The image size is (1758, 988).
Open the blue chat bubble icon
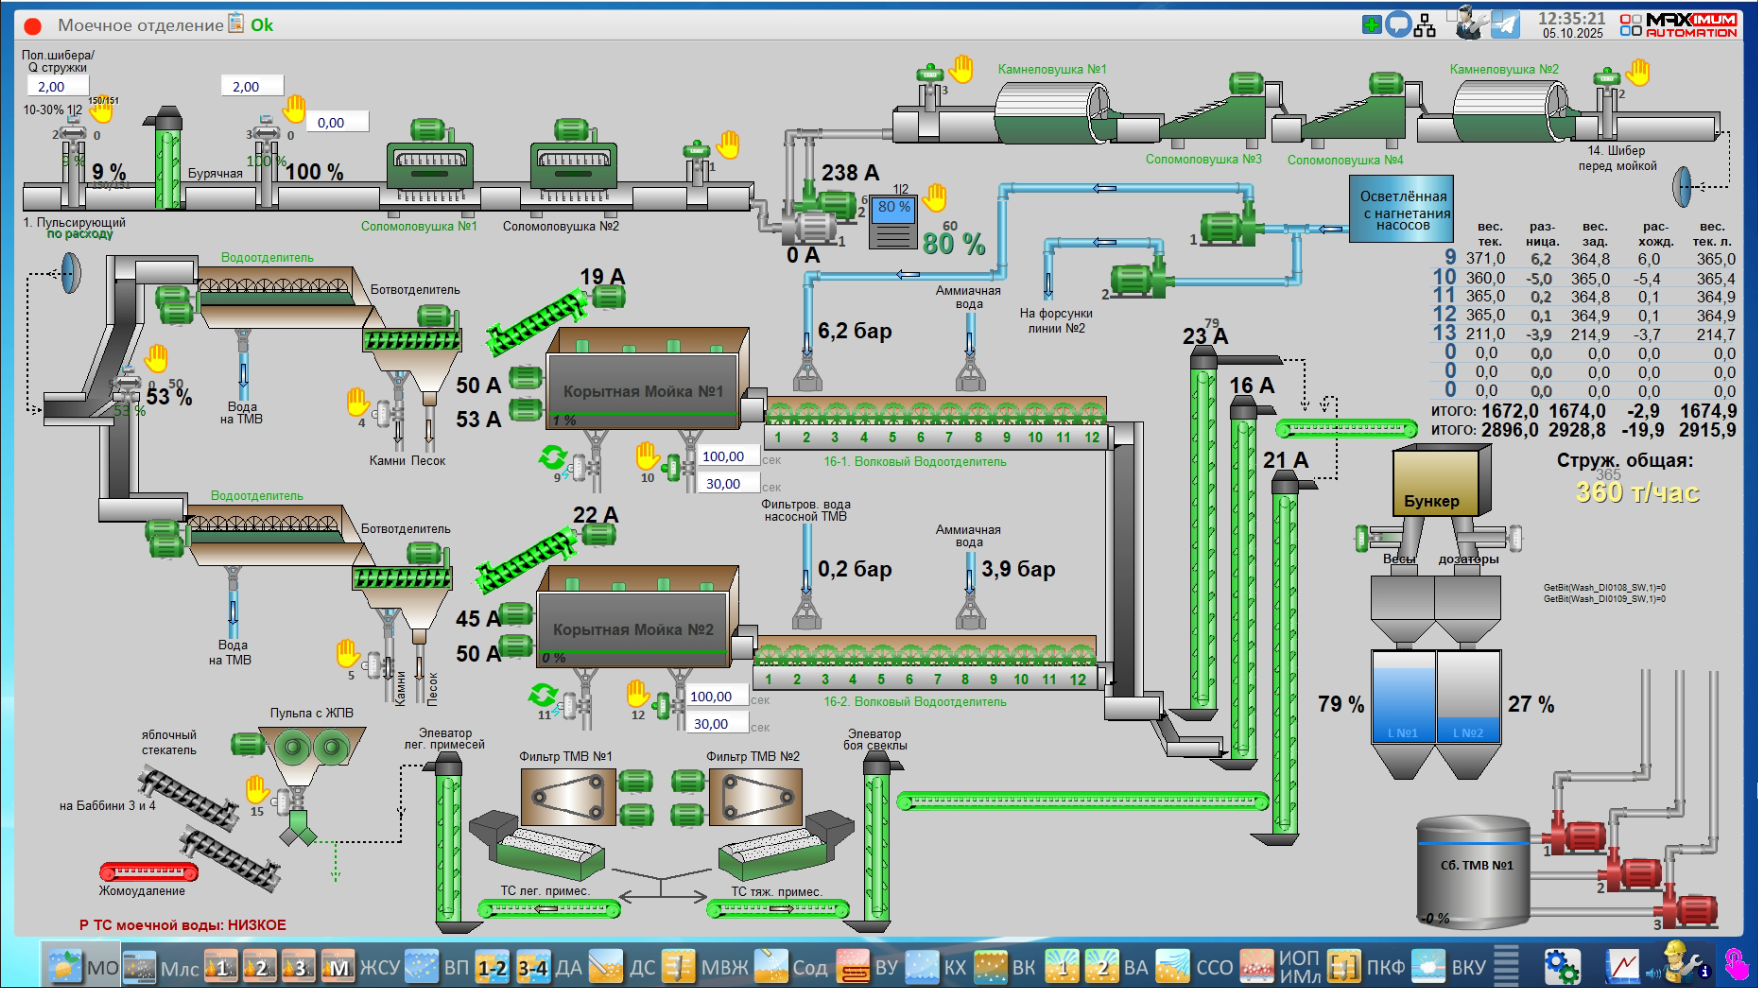tap(1398, 25)
